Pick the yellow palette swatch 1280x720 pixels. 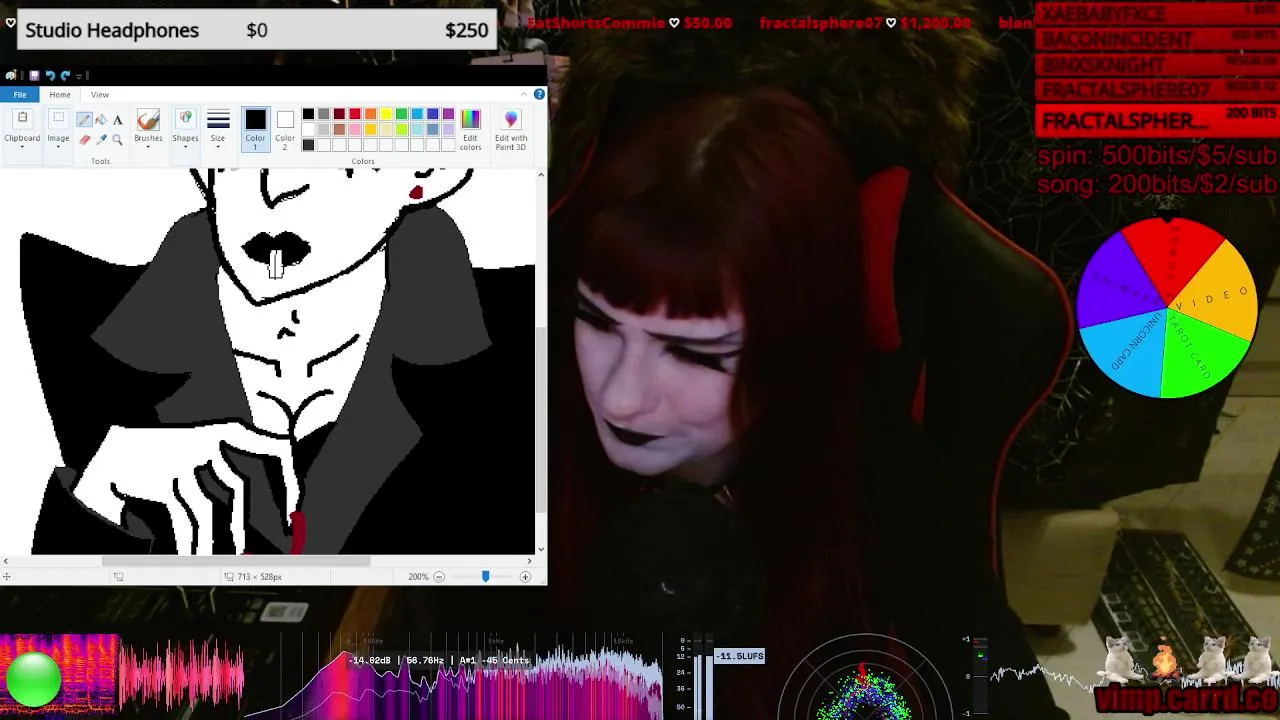point(386,114)
